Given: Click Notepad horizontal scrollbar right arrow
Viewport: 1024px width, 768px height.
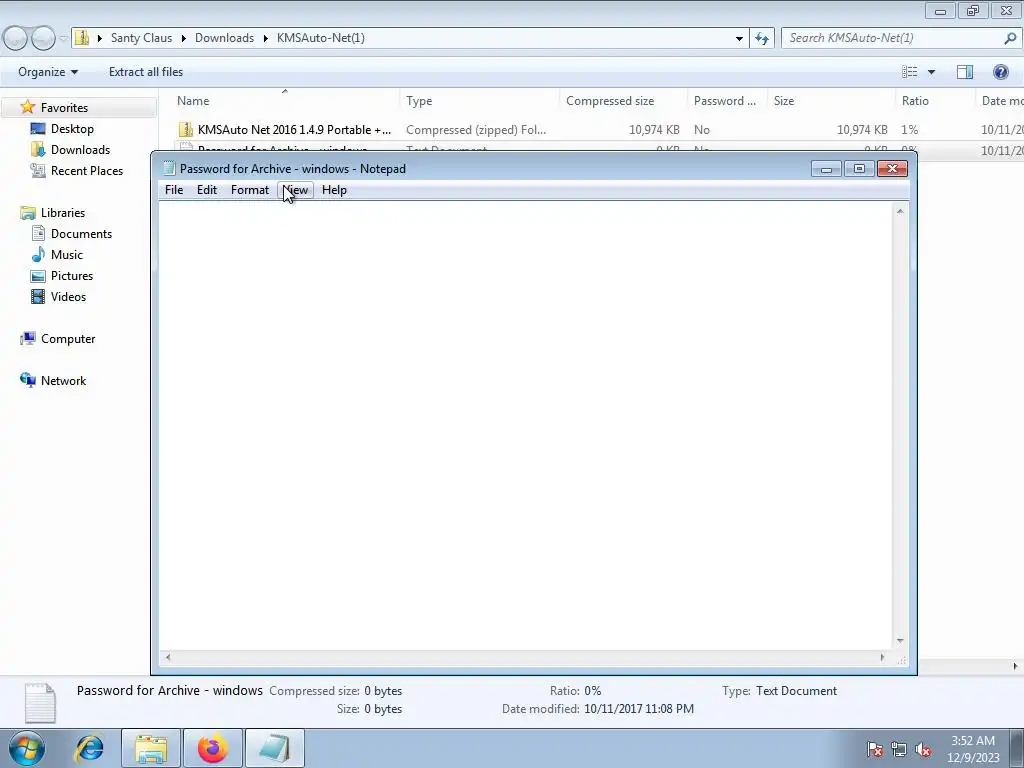Looking at the screenshot, I should tap(882, 658).
